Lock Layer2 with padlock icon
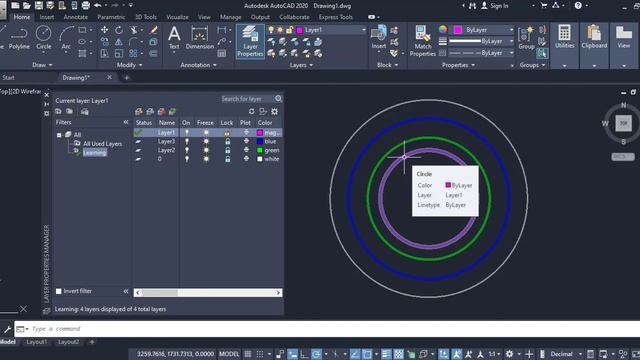This screenshot has height=360, width=640. coord(227,150)
